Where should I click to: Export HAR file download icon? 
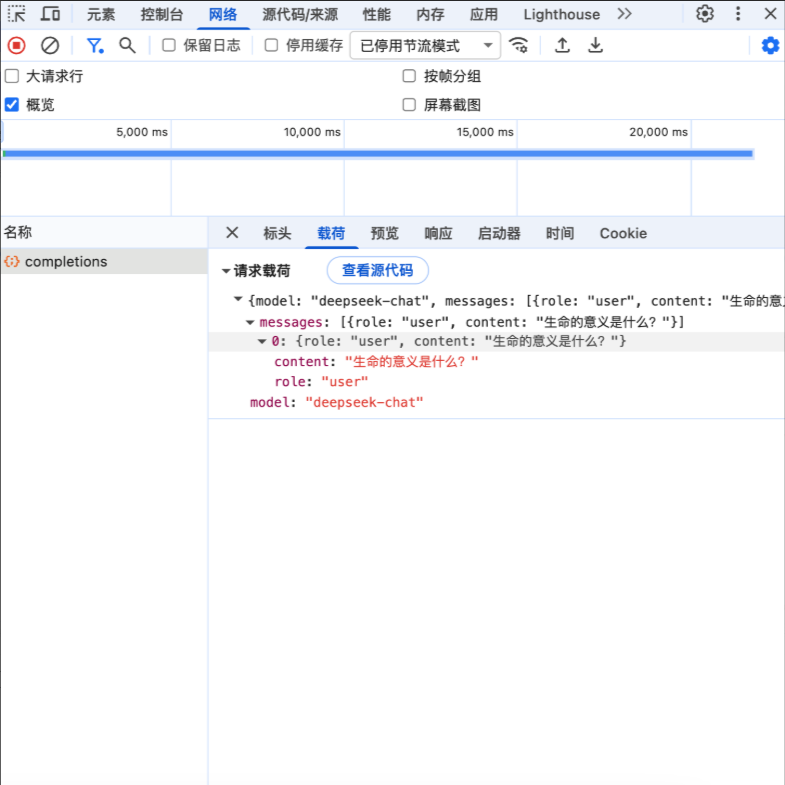[x=595, y=46]
